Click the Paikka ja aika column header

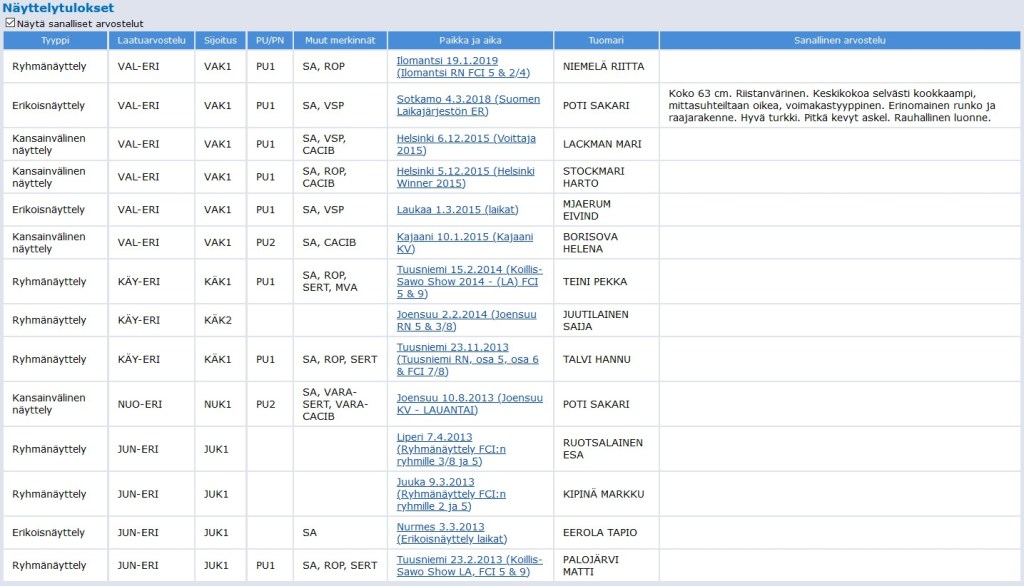pos(470,40)
